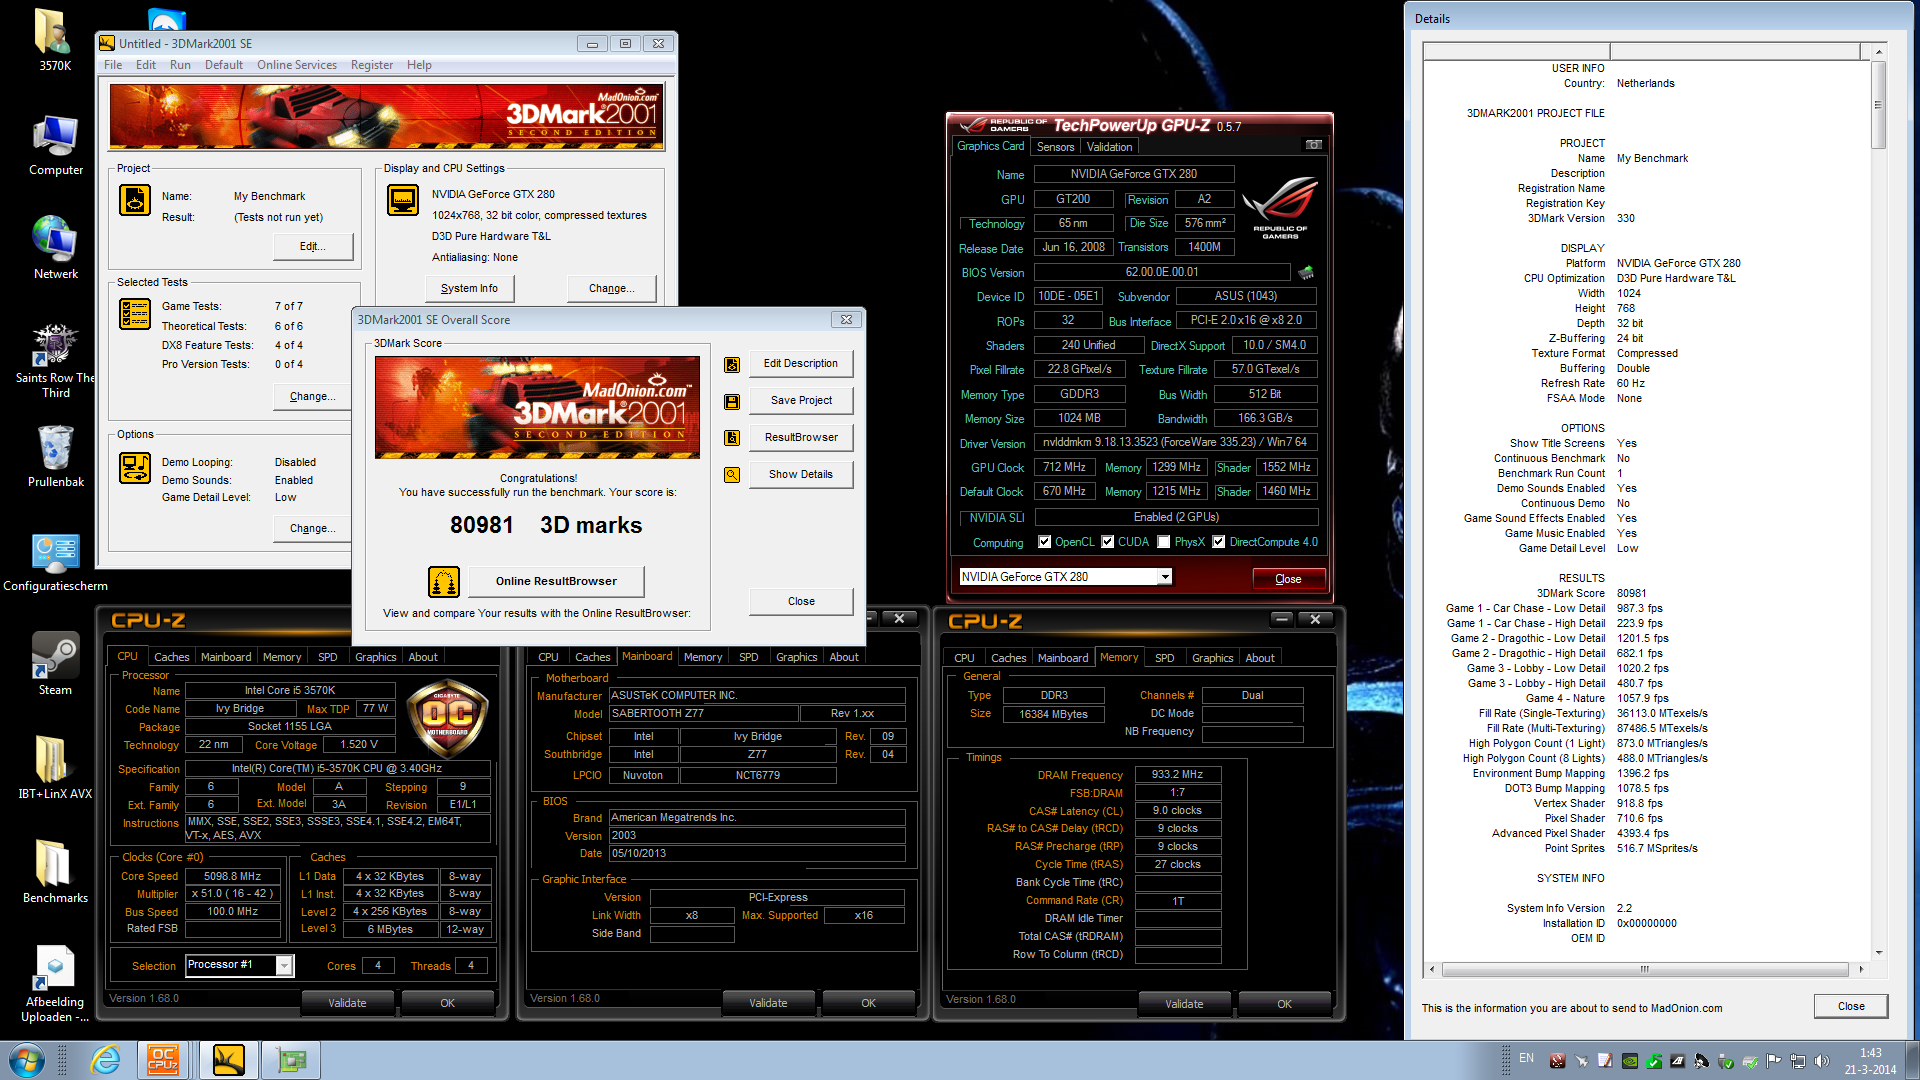Open the Run menu in 3DMark2001

click(x=180, y=65)
